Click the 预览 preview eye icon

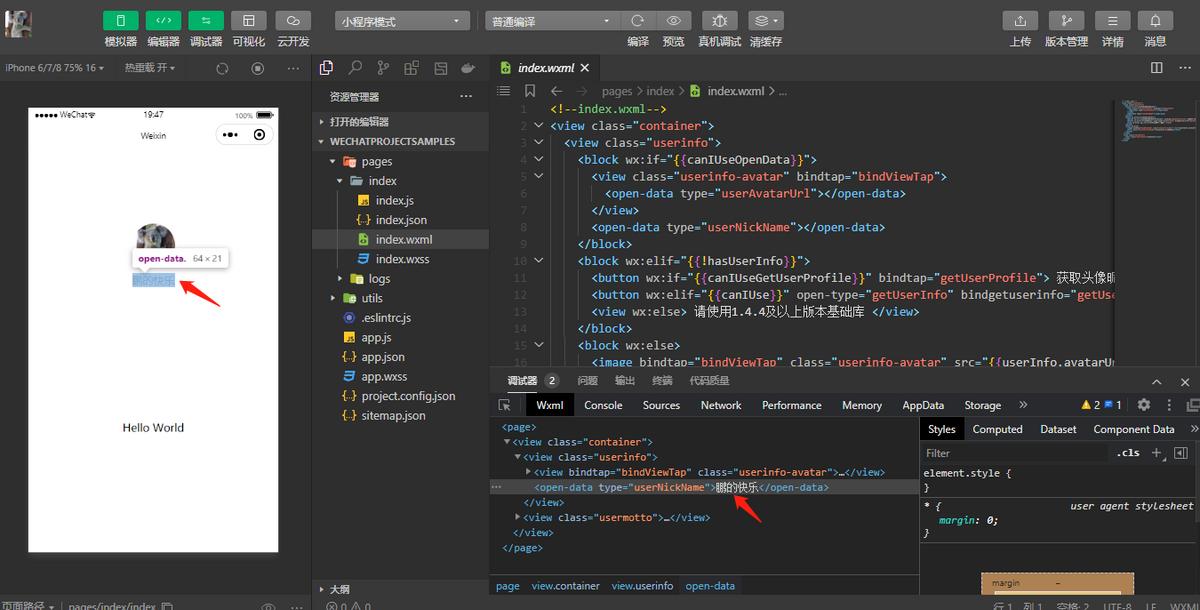674,21
